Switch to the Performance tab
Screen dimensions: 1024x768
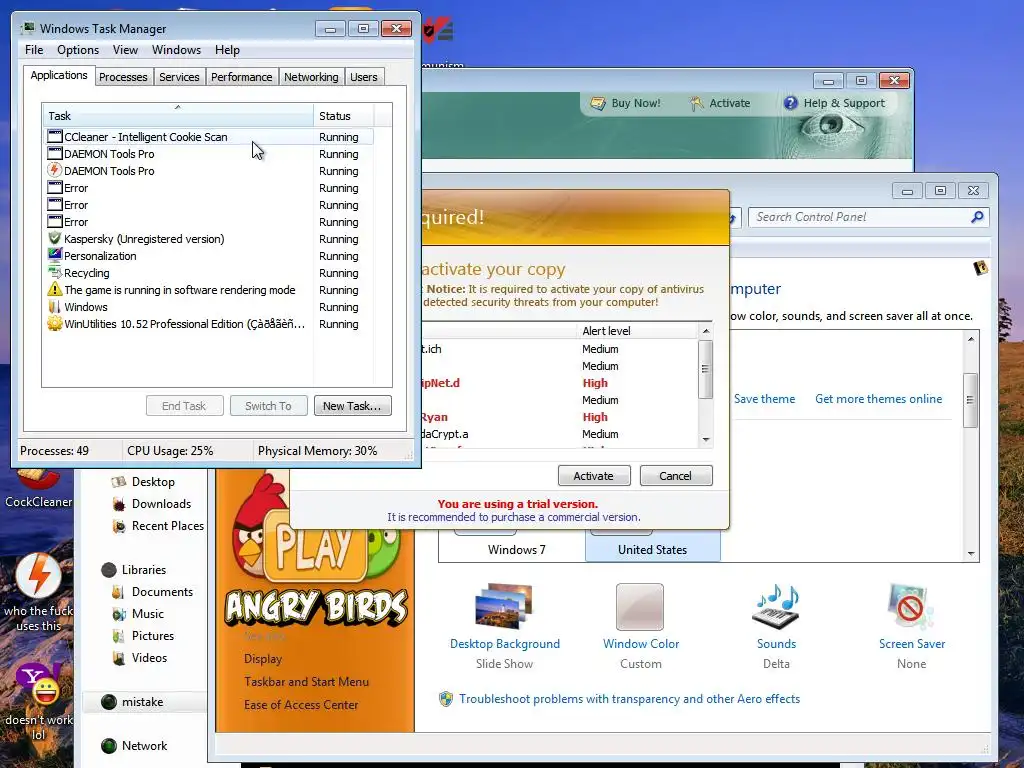pos(242,77)
